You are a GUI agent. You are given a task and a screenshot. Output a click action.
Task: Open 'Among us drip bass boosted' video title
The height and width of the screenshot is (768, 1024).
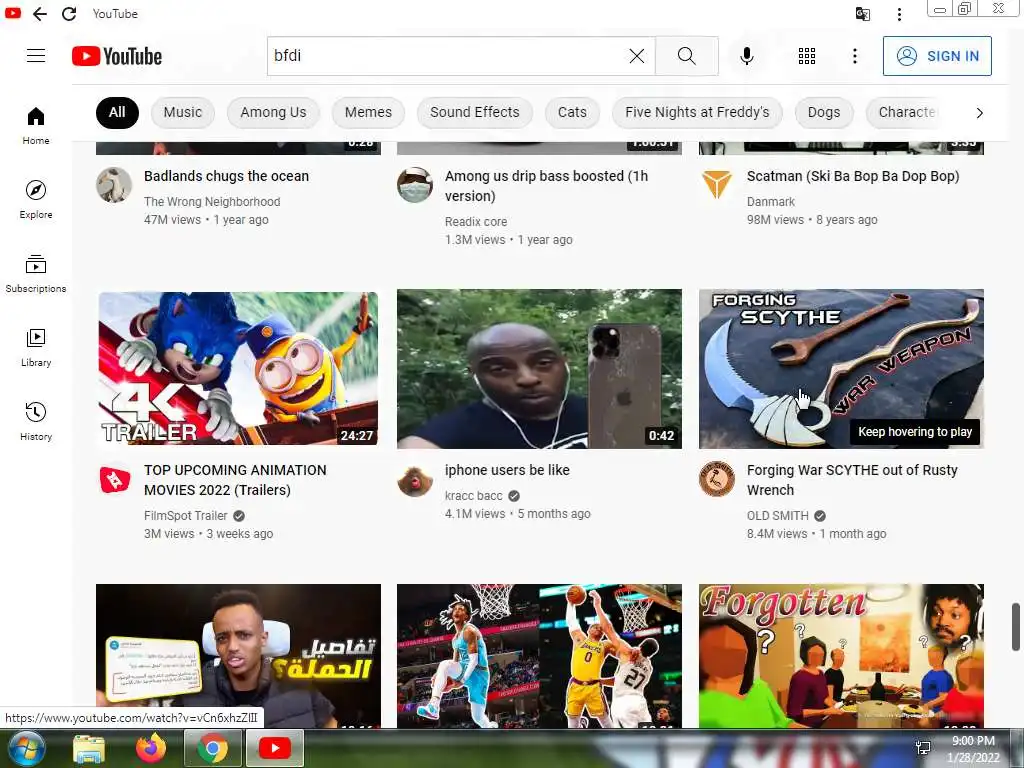[x=546, y=186]
